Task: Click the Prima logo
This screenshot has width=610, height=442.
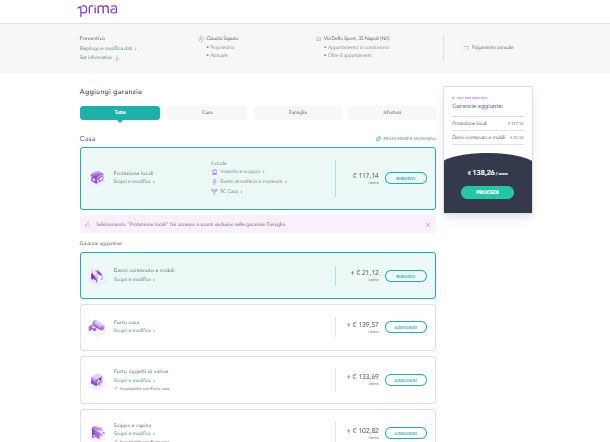Action: tap(98, 9)
